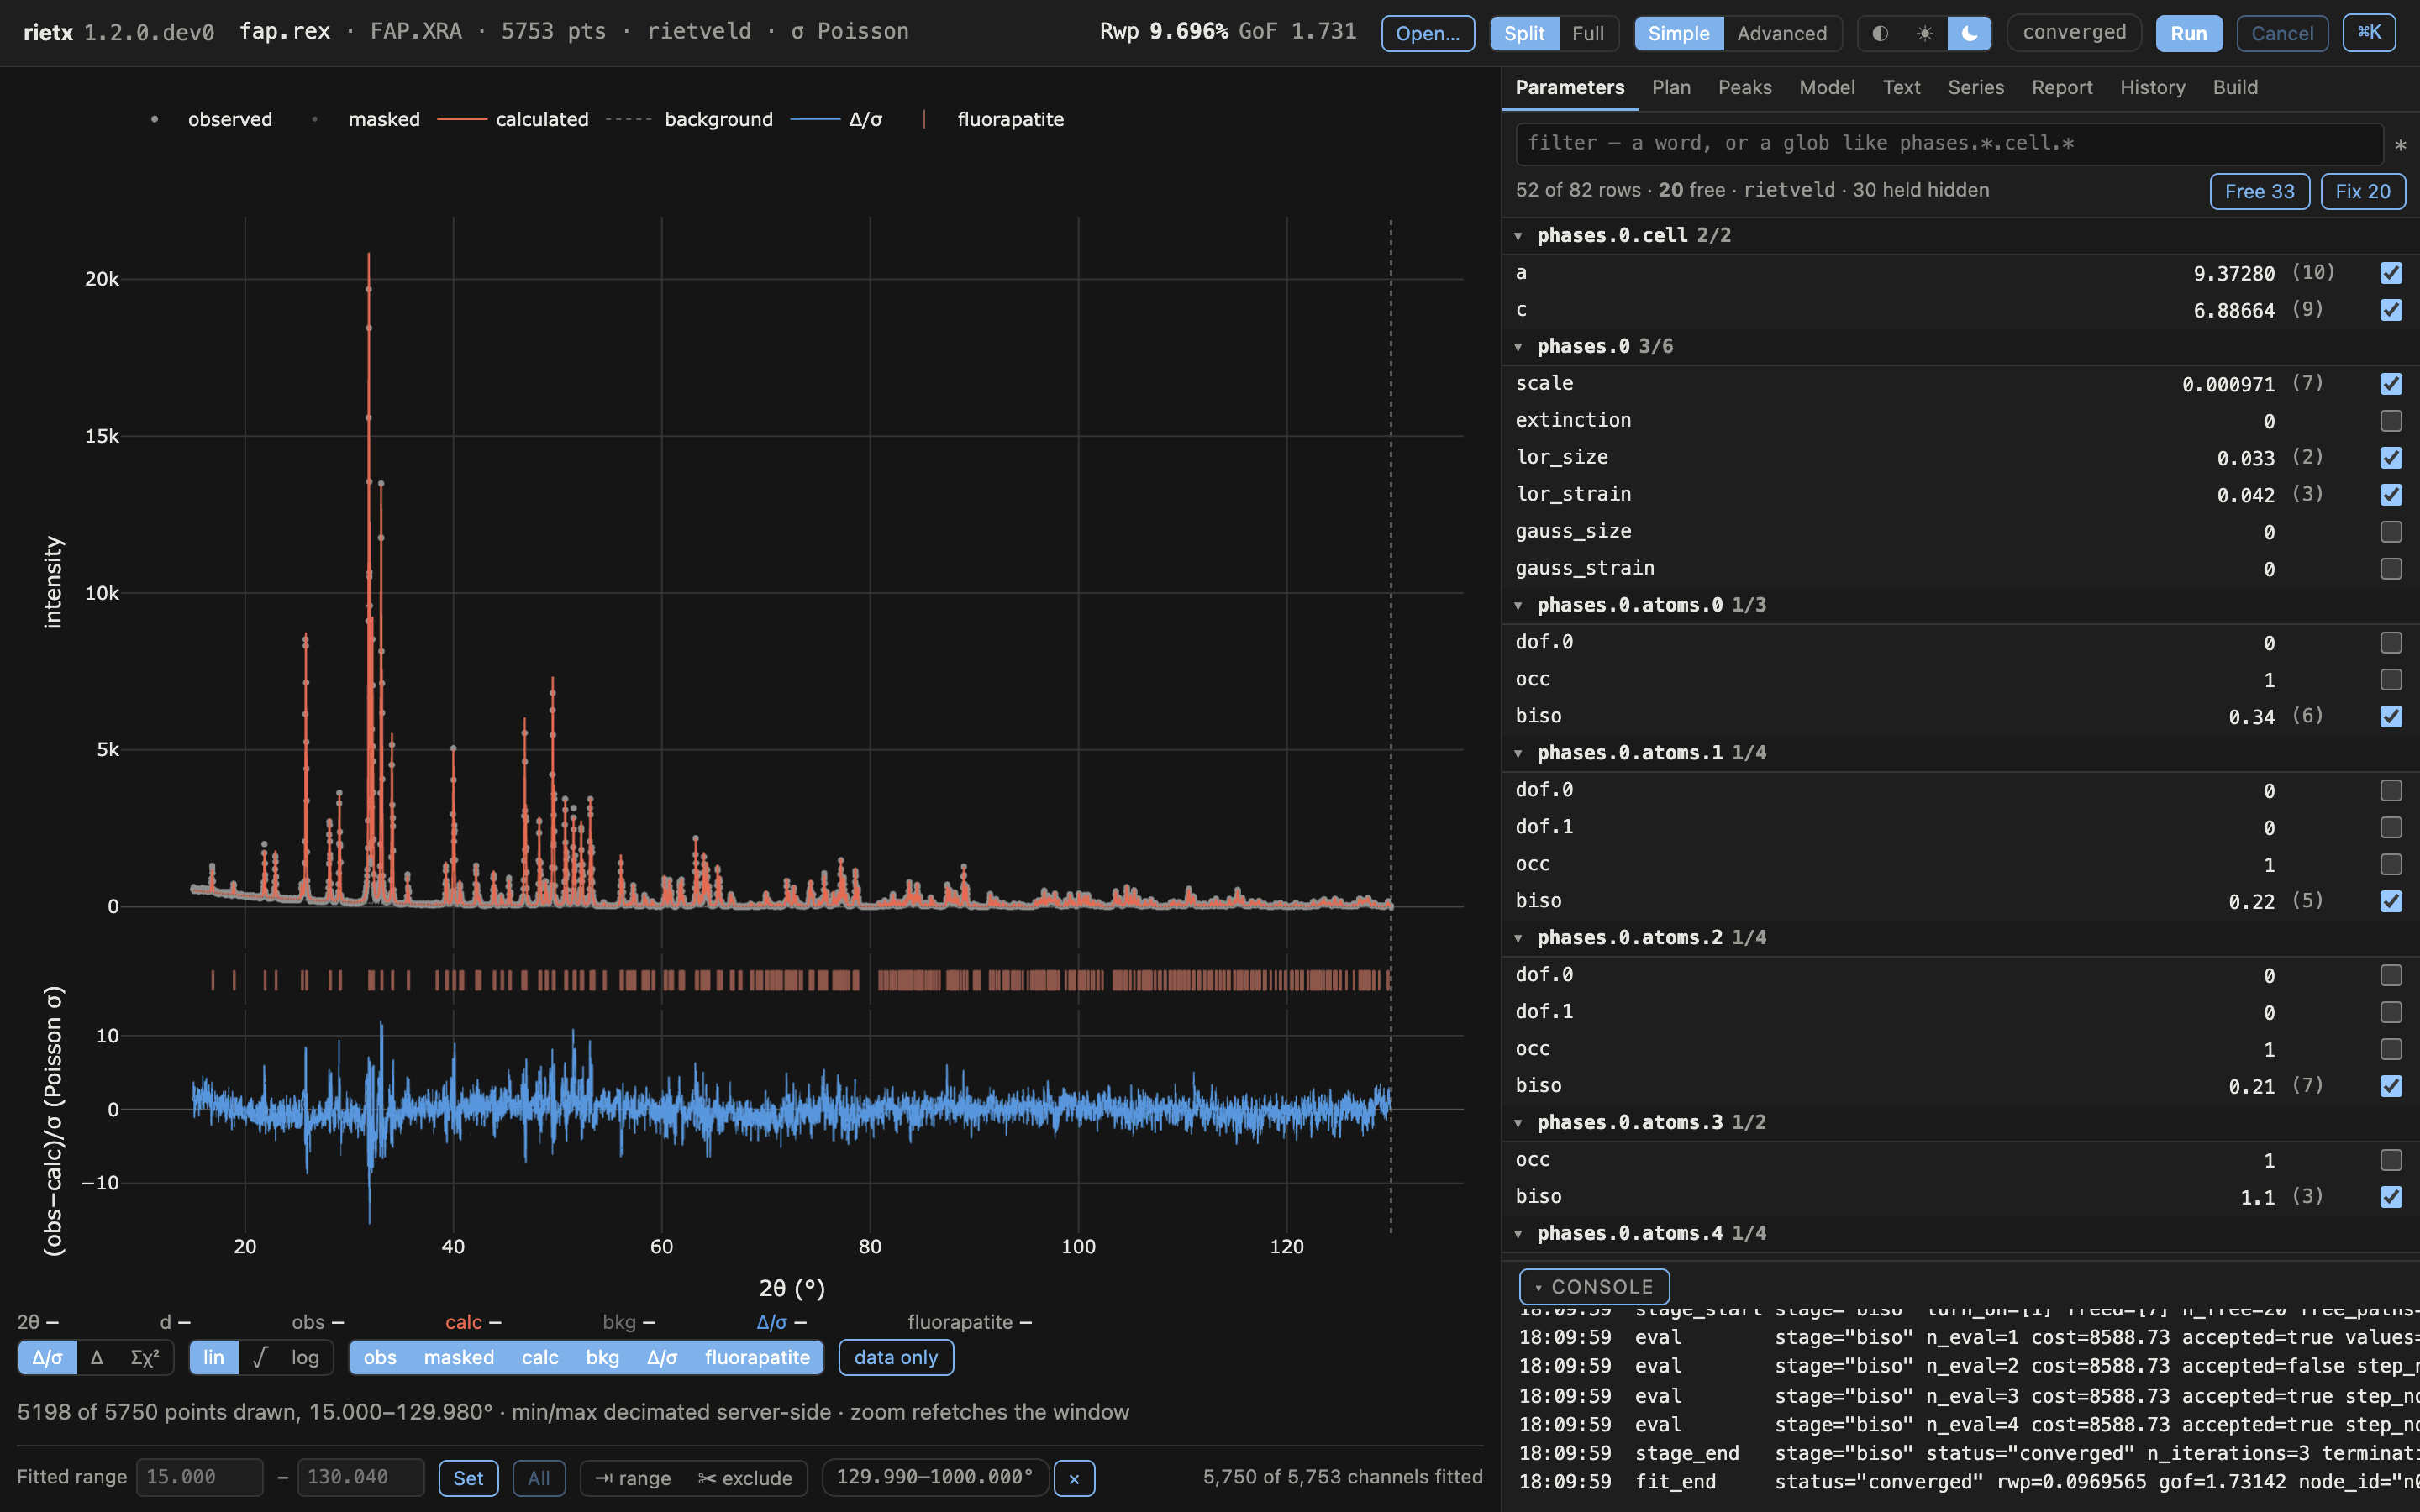Collapse the phases.0.atoms.2 group

[x=1518, y=939]
